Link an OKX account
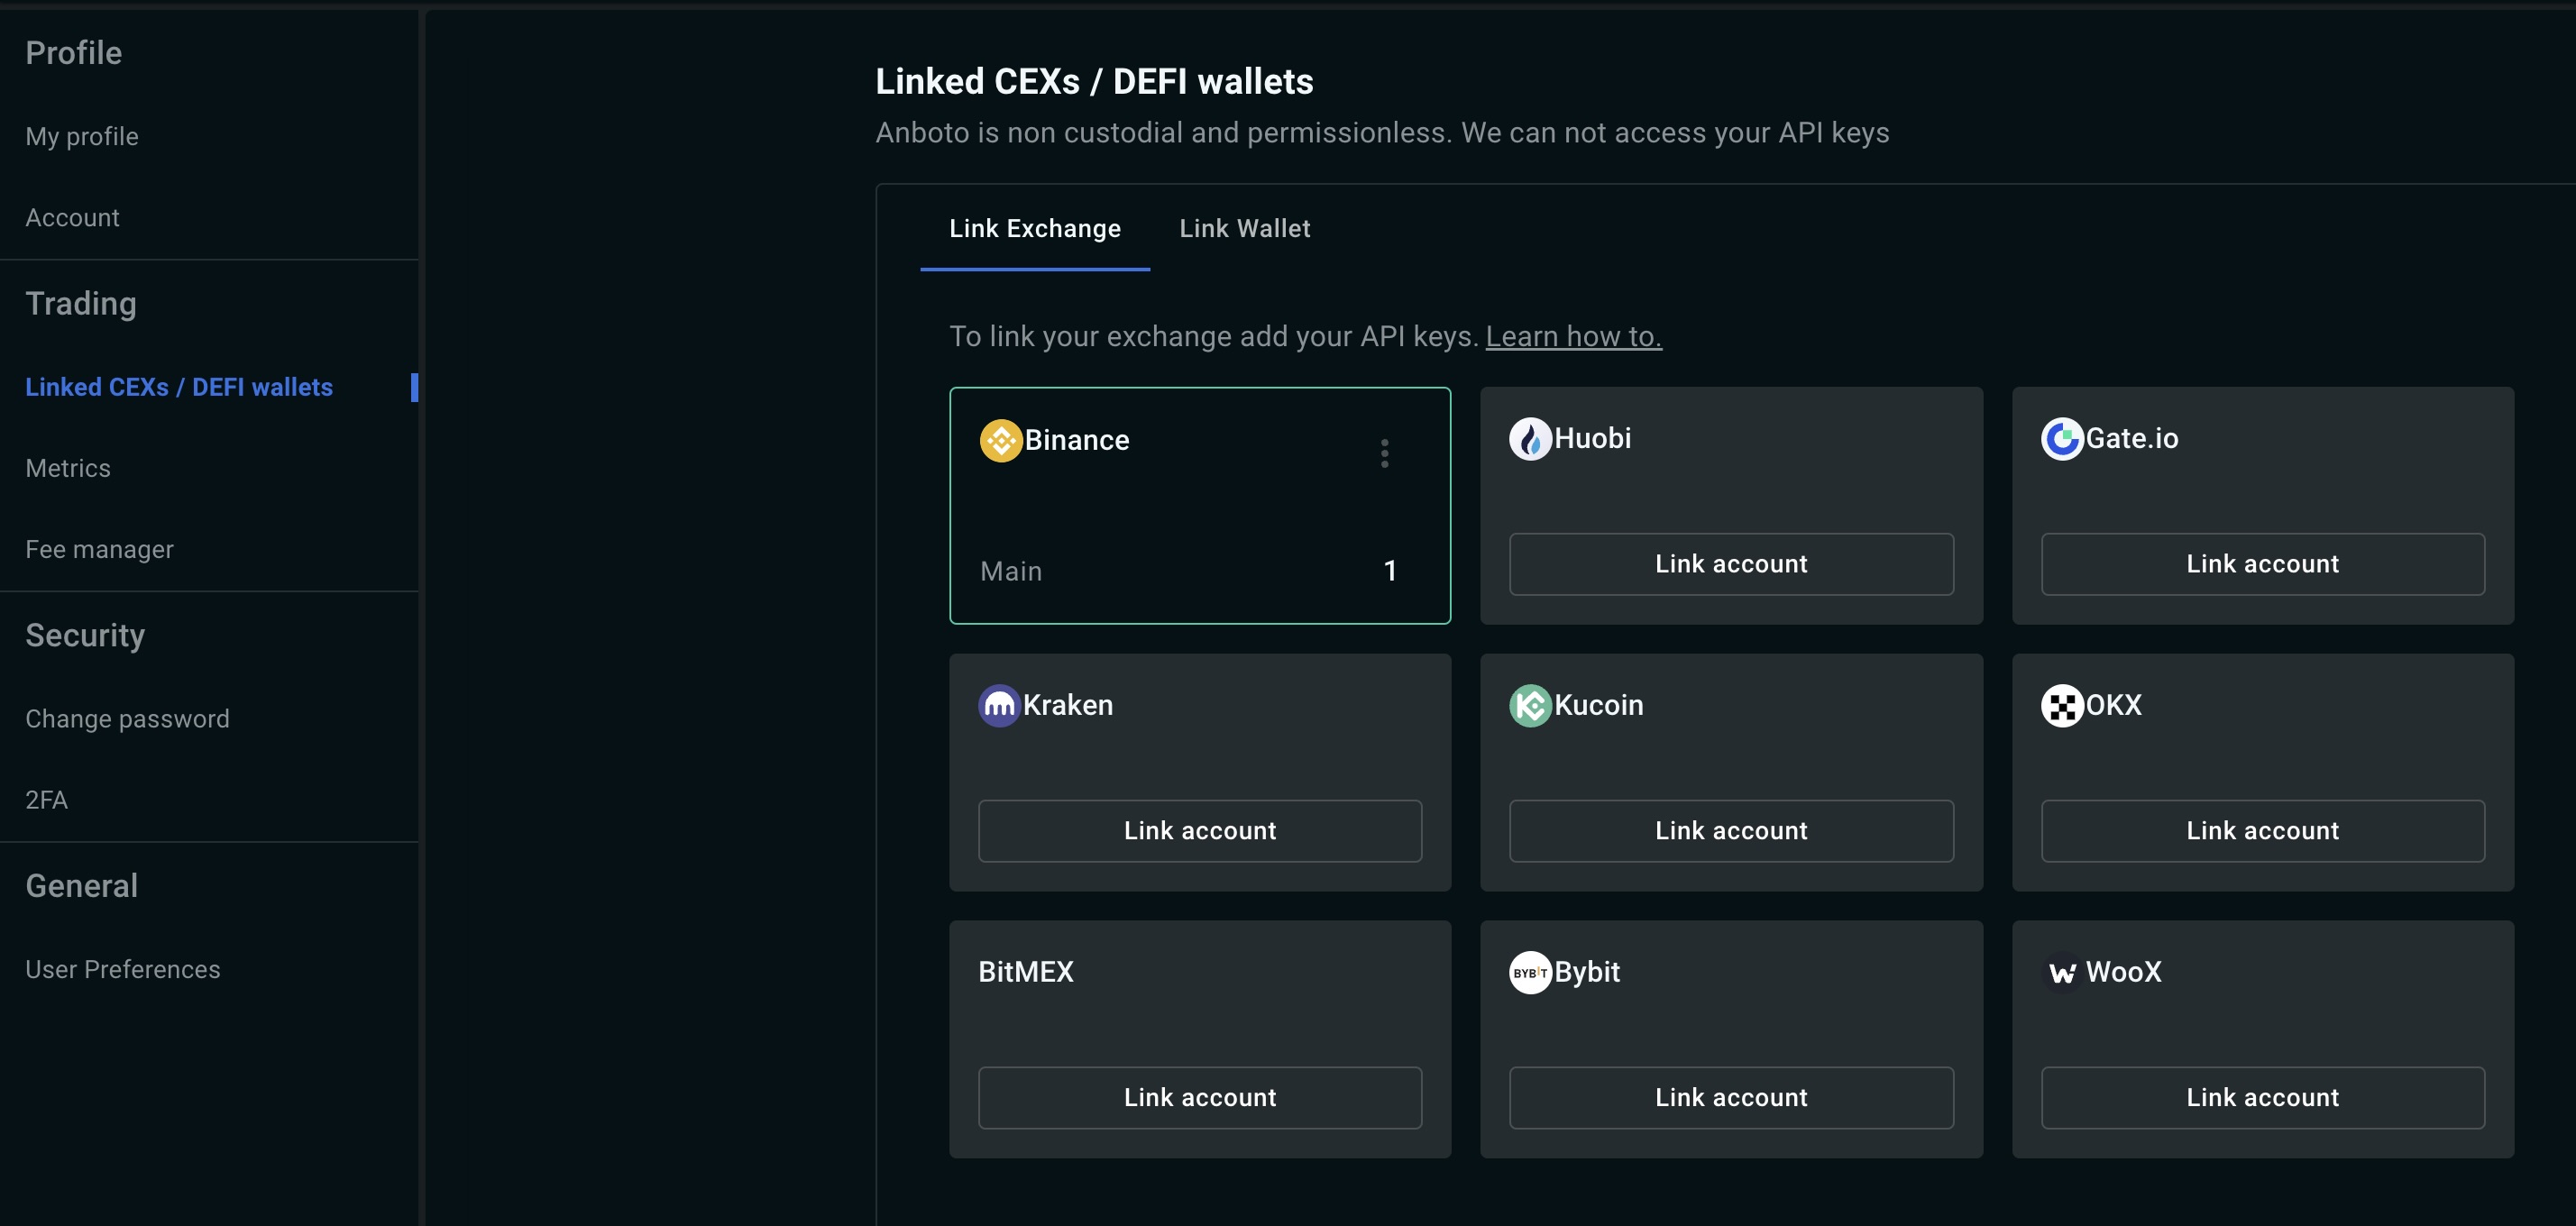The width and height of the screenshot is (2576, 1226). pos(2262,831)
